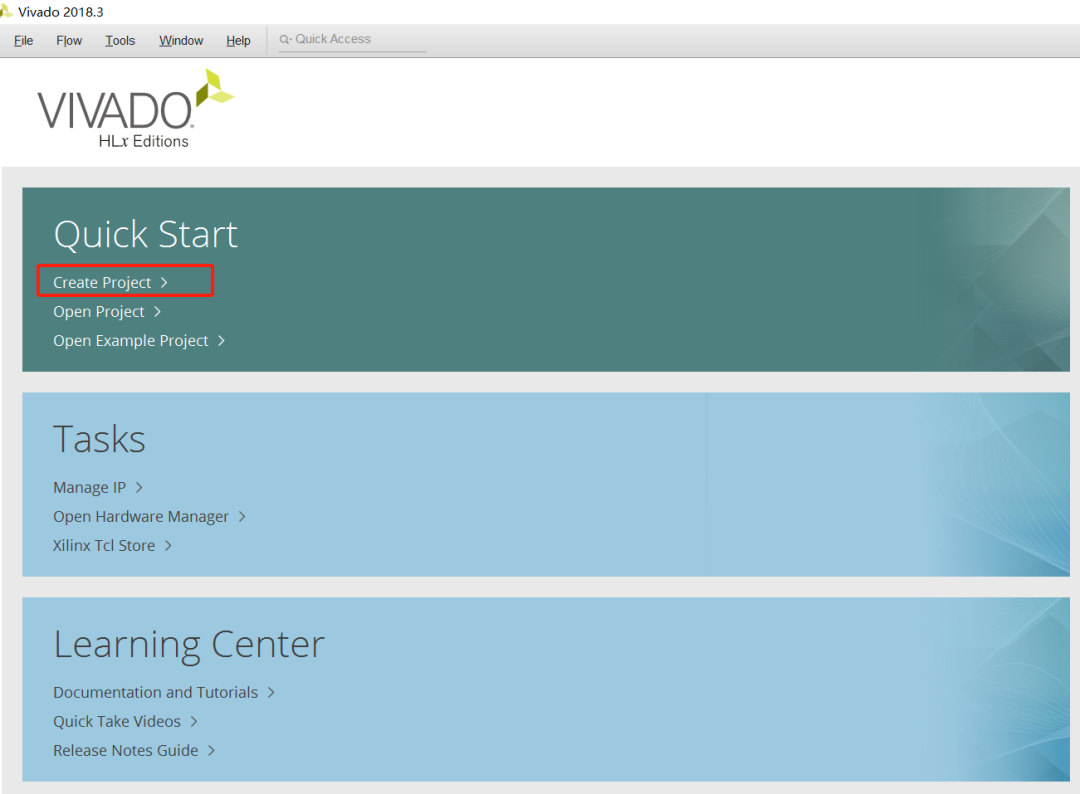Click the Quick Start heading
This screenshot has width=1080, height=794.
tap(145, 234)
